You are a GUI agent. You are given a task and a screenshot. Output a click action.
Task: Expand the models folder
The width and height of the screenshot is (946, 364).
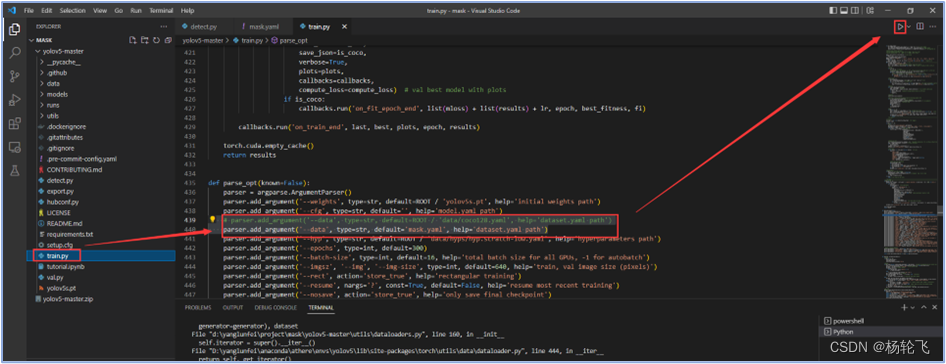click(x=57, y=94)
